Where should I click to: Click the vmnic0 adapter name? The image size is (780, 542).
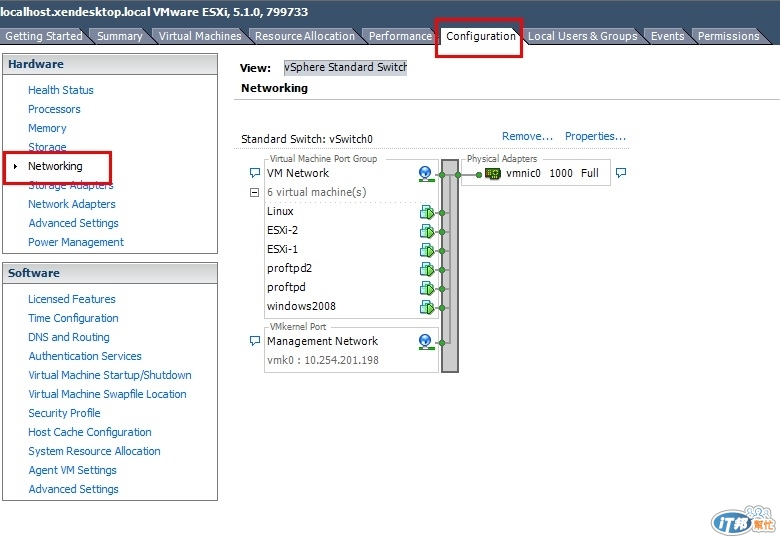[x=523, y=173]
